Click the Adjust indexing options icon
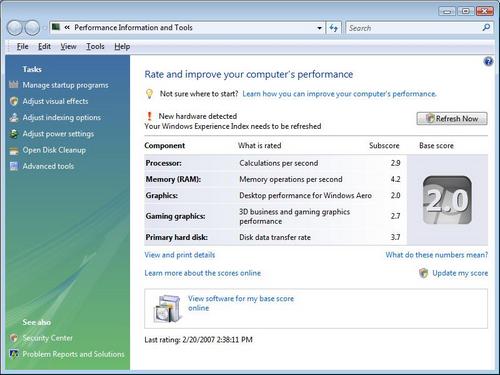The image size is (500, 375). tap(14, 117)
